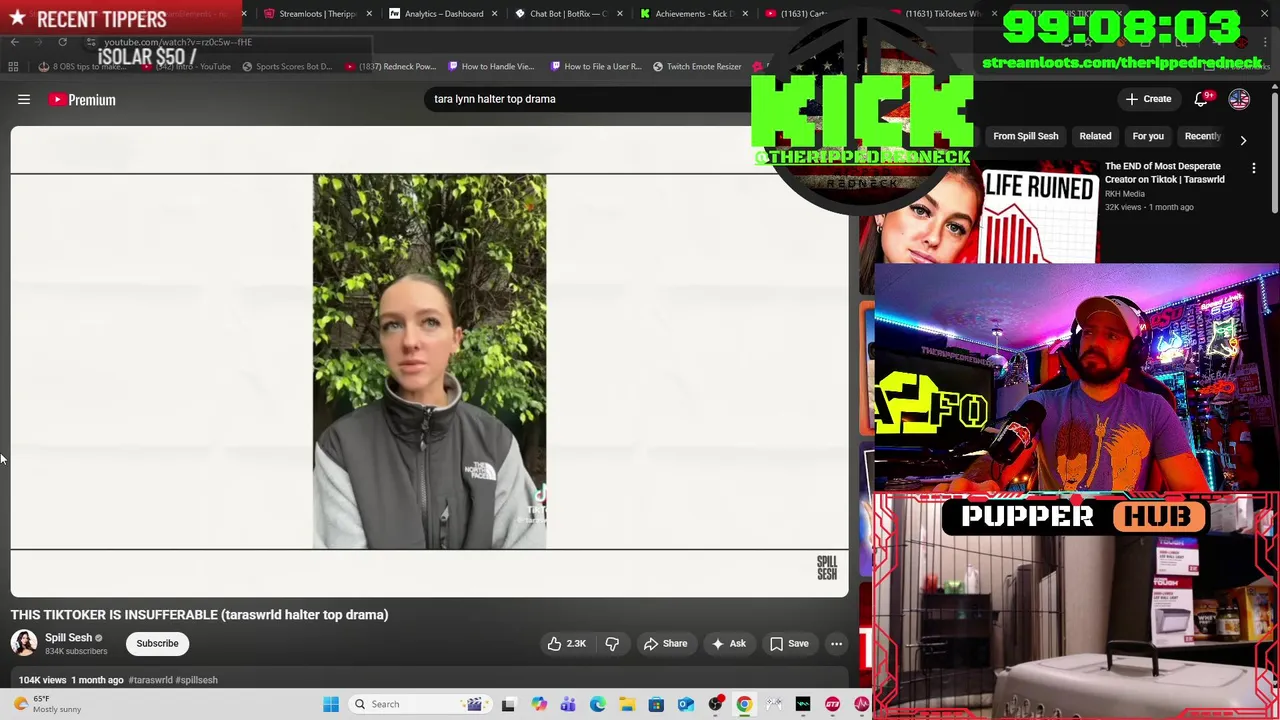This screenshot has width=1280, height=720.
Task: Open Microsoft Teams on taskbar
Action: (568, 704)
